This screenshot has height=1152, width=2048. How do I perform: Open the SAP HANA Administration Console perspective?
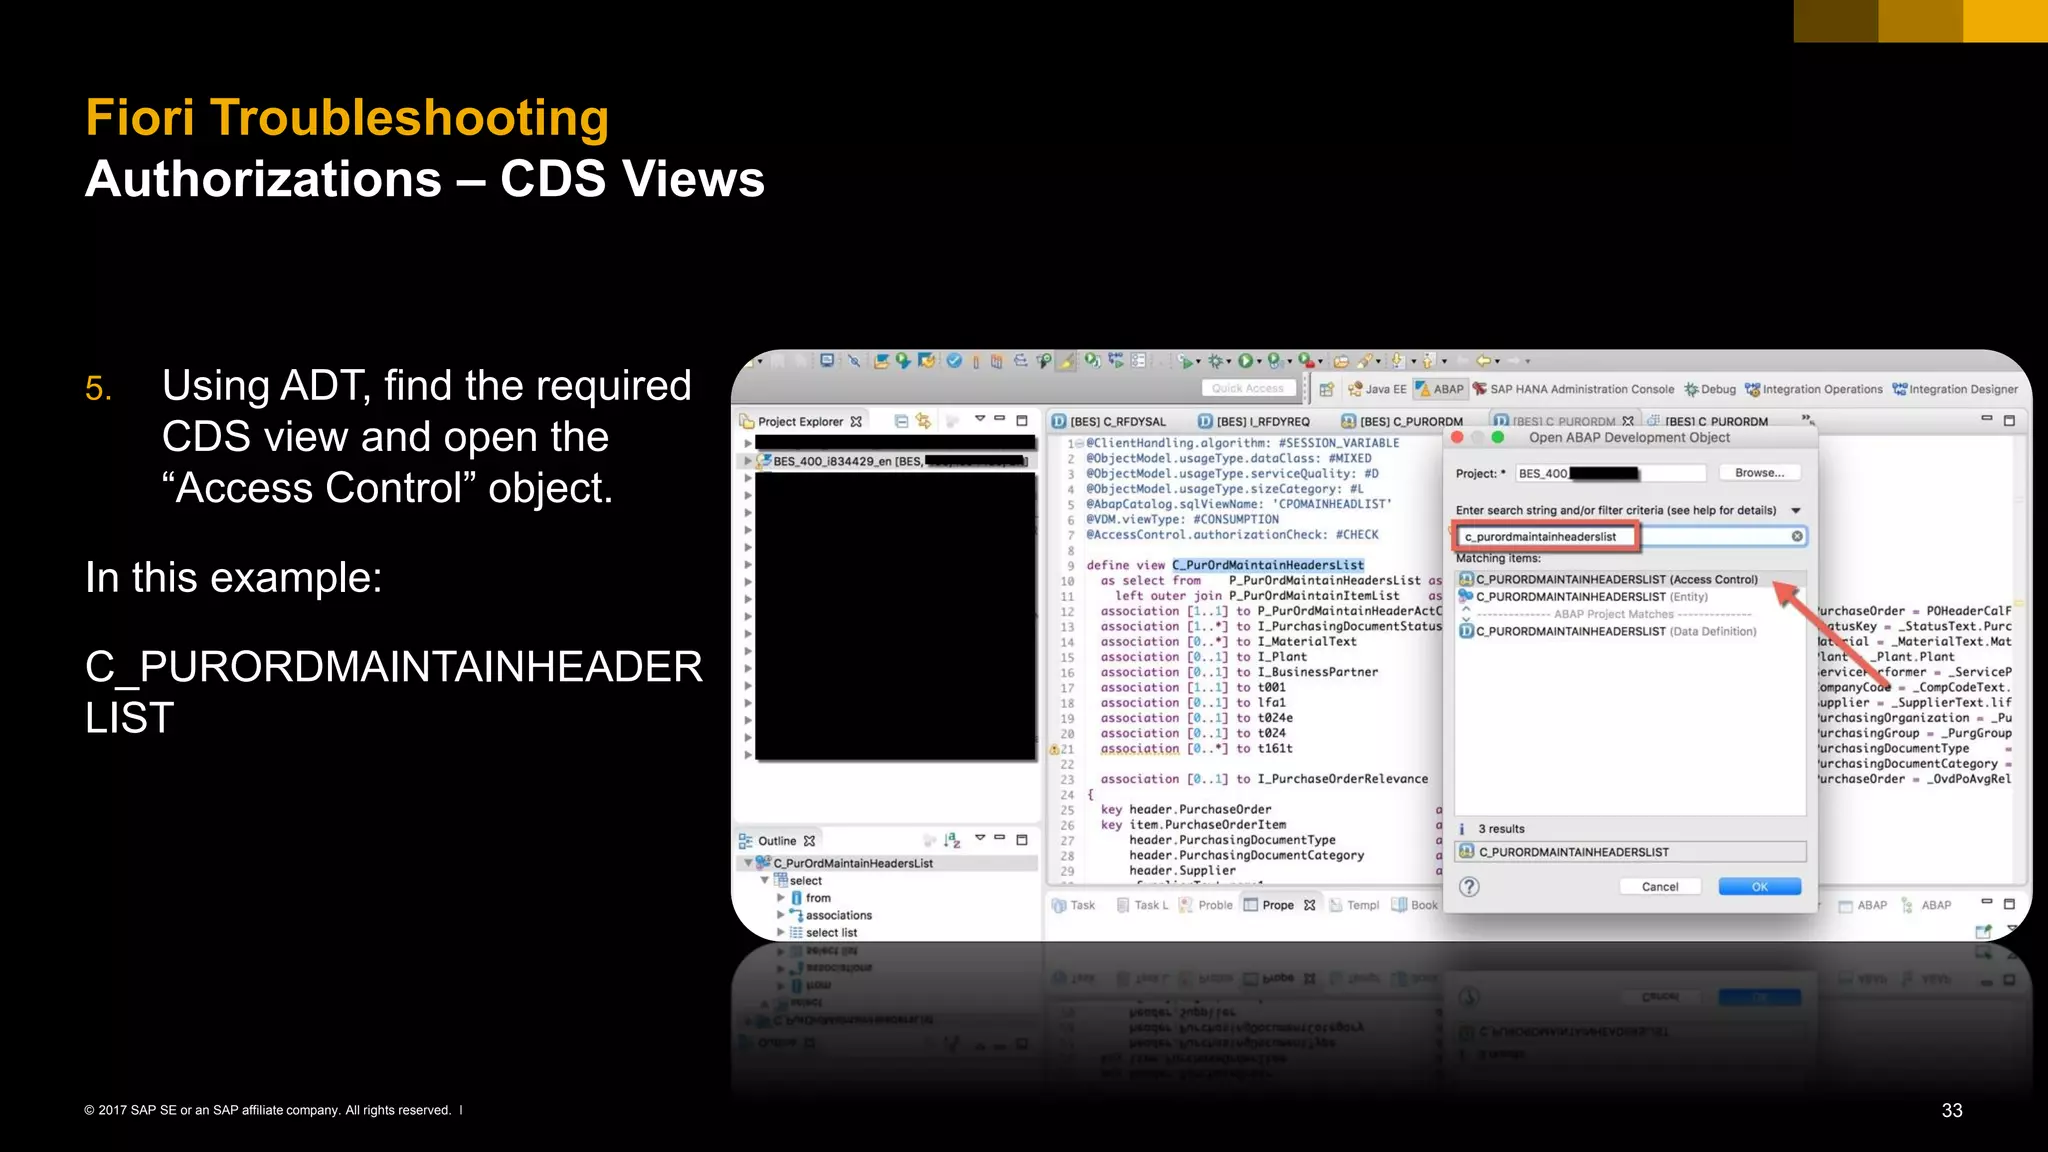(1573, 389)
